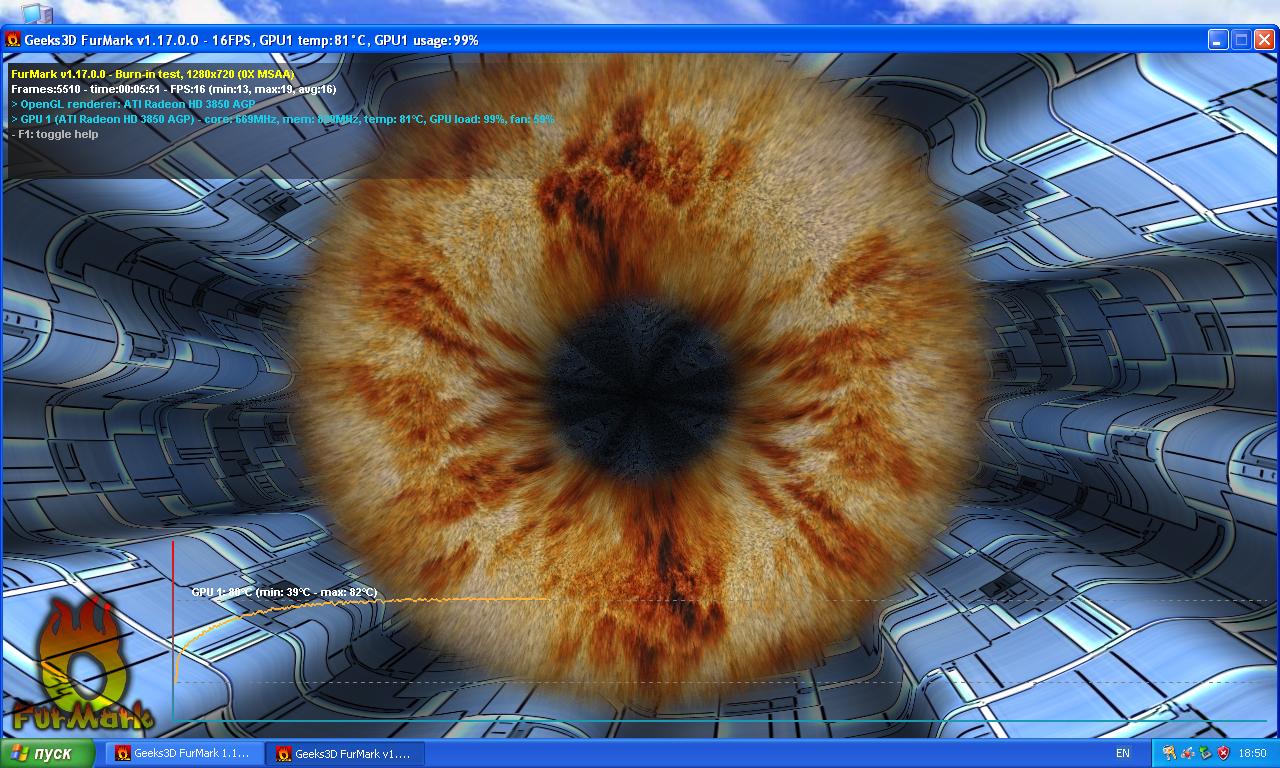Viewport: 1280px width, 768px height.
Task: Open the EN language indicator
Action: tap(1123, 753)
